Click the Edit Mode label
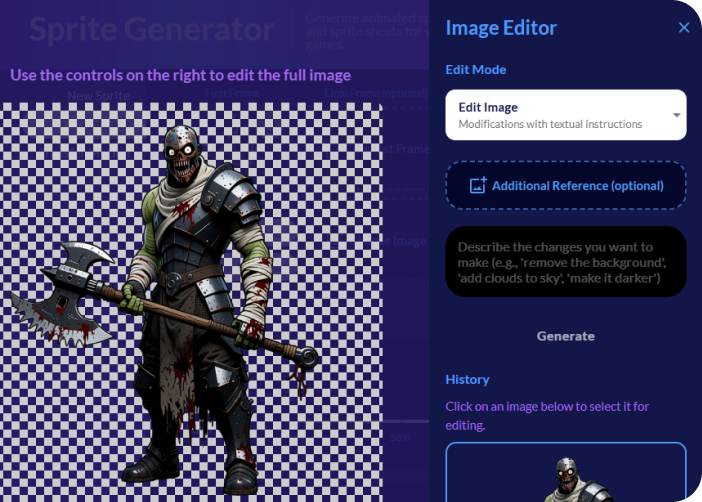This screenshot has width=702, height=502. coord(476,70)
